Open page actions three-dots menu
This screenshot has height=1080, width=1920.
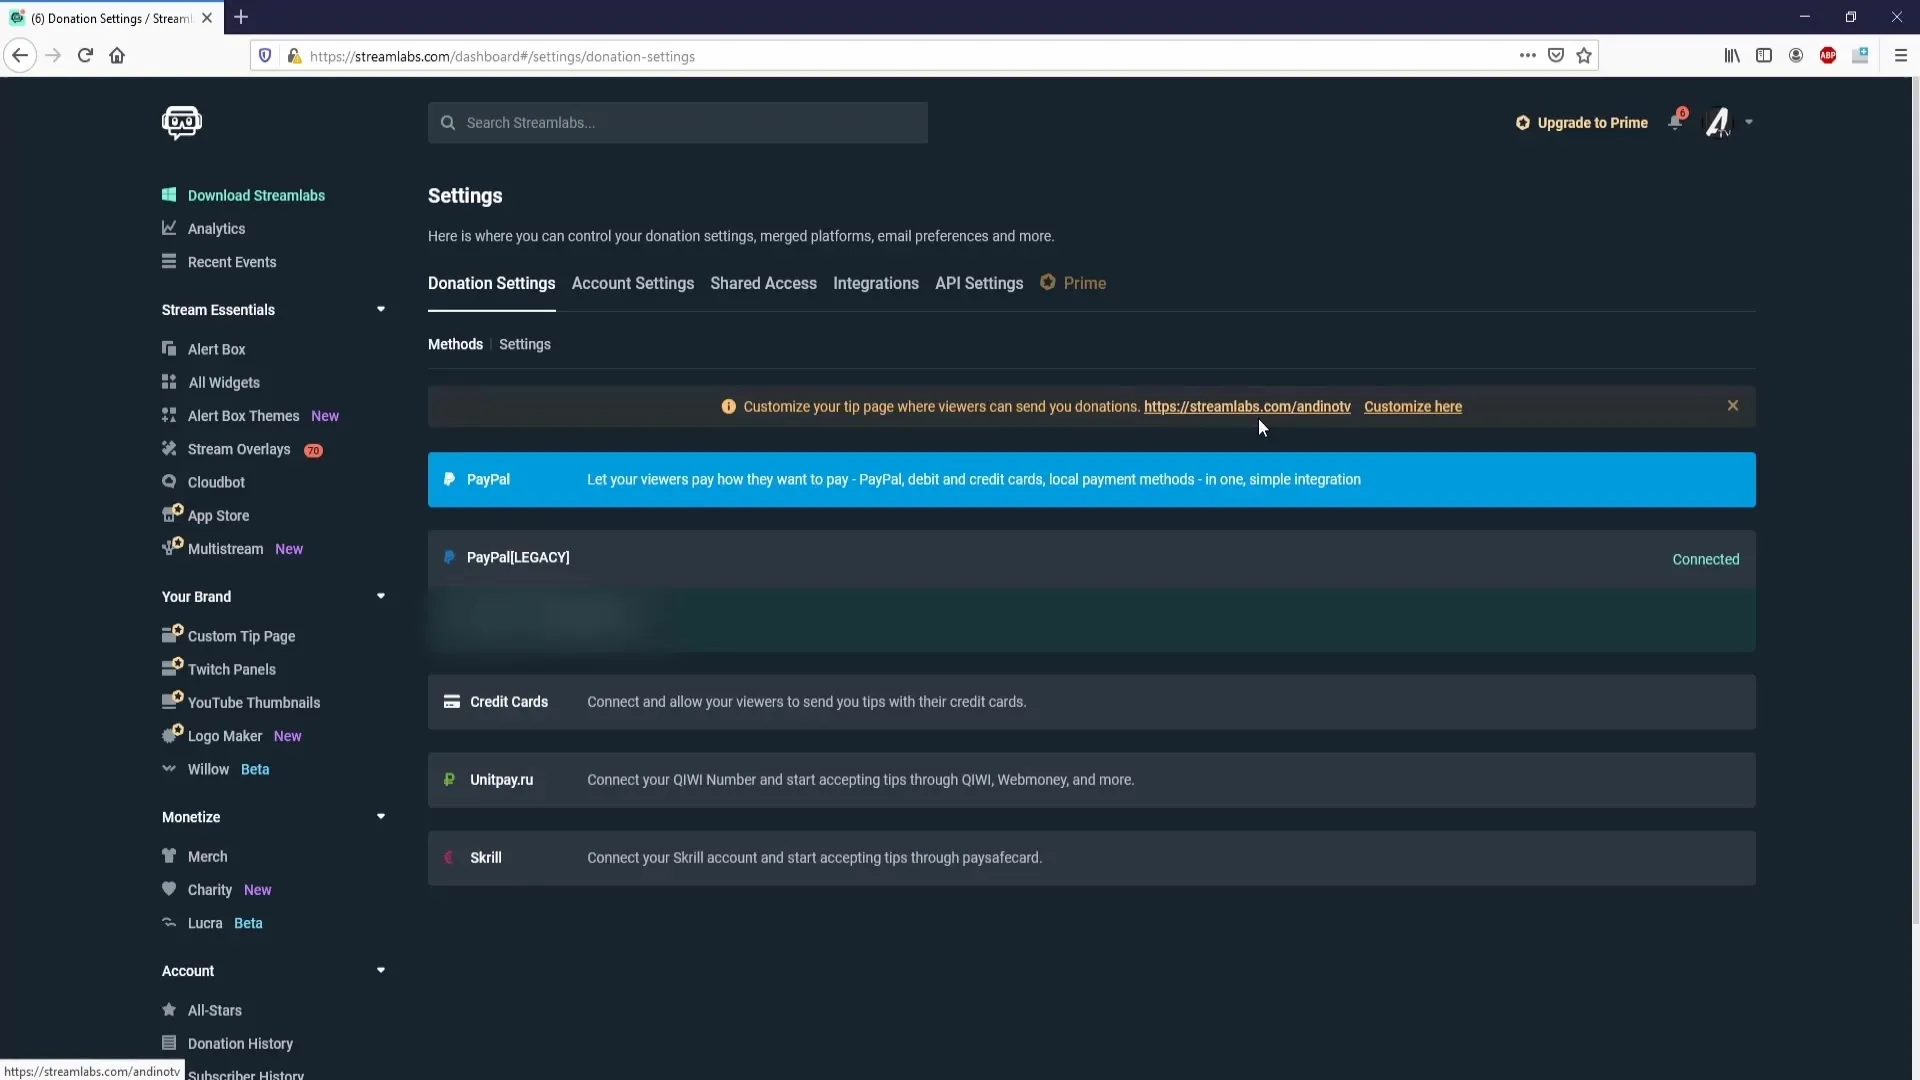click(x=1527, y=56)
